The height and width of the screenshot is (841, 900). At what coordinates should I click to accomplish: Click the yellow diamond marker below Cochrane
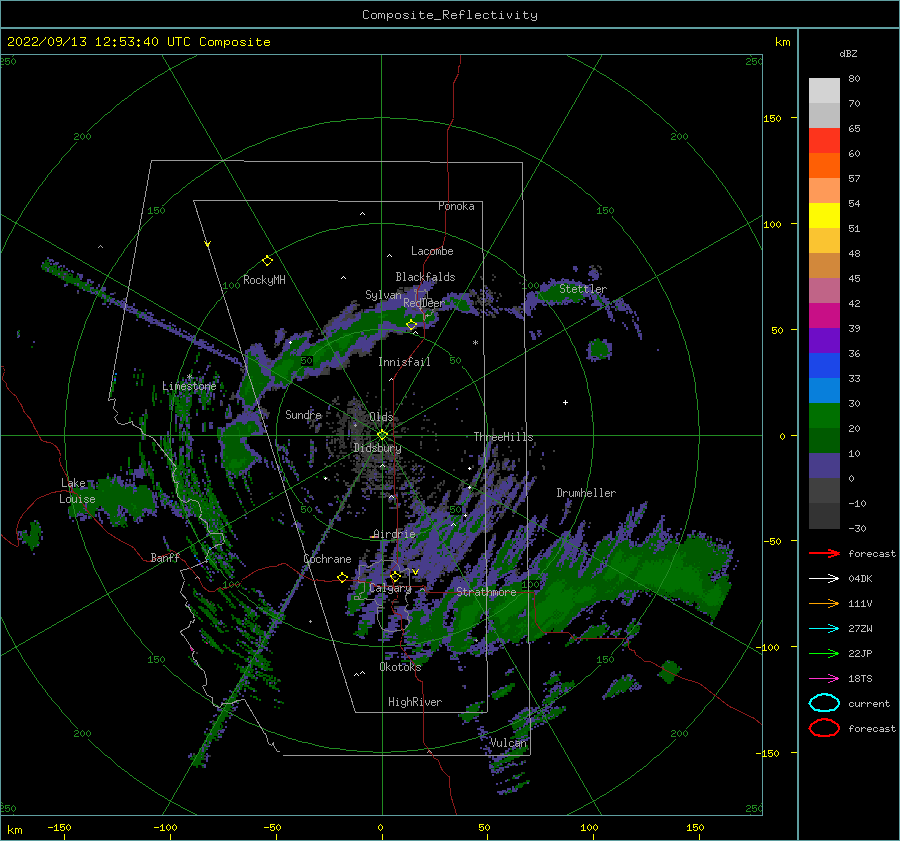343,578
